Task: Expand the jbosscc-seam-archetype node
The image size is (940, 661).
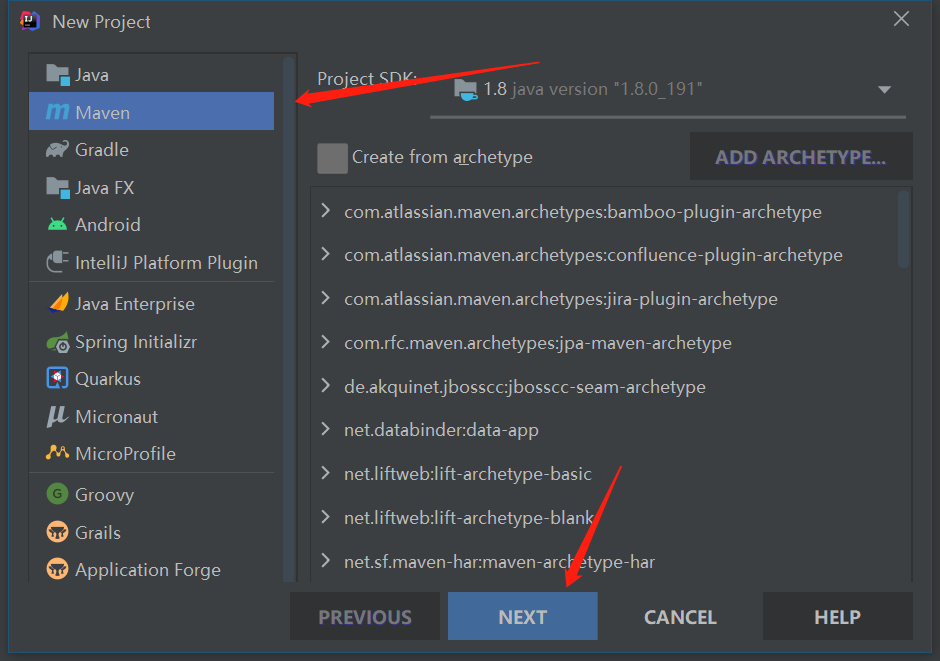Action: tap(326, 385)
